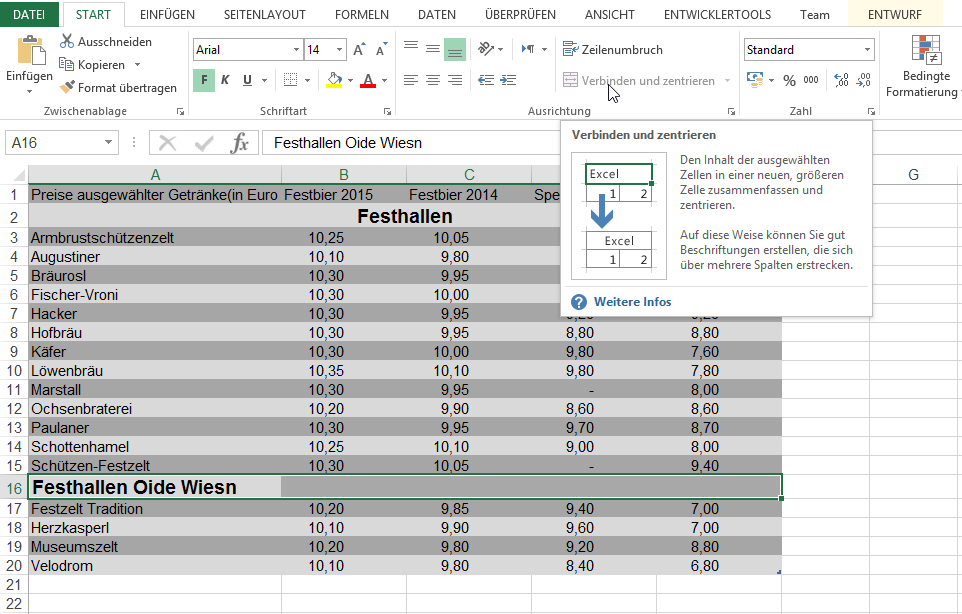
Task: Cut selection with Ausschneiden scissors
Action: pos(105,42)
